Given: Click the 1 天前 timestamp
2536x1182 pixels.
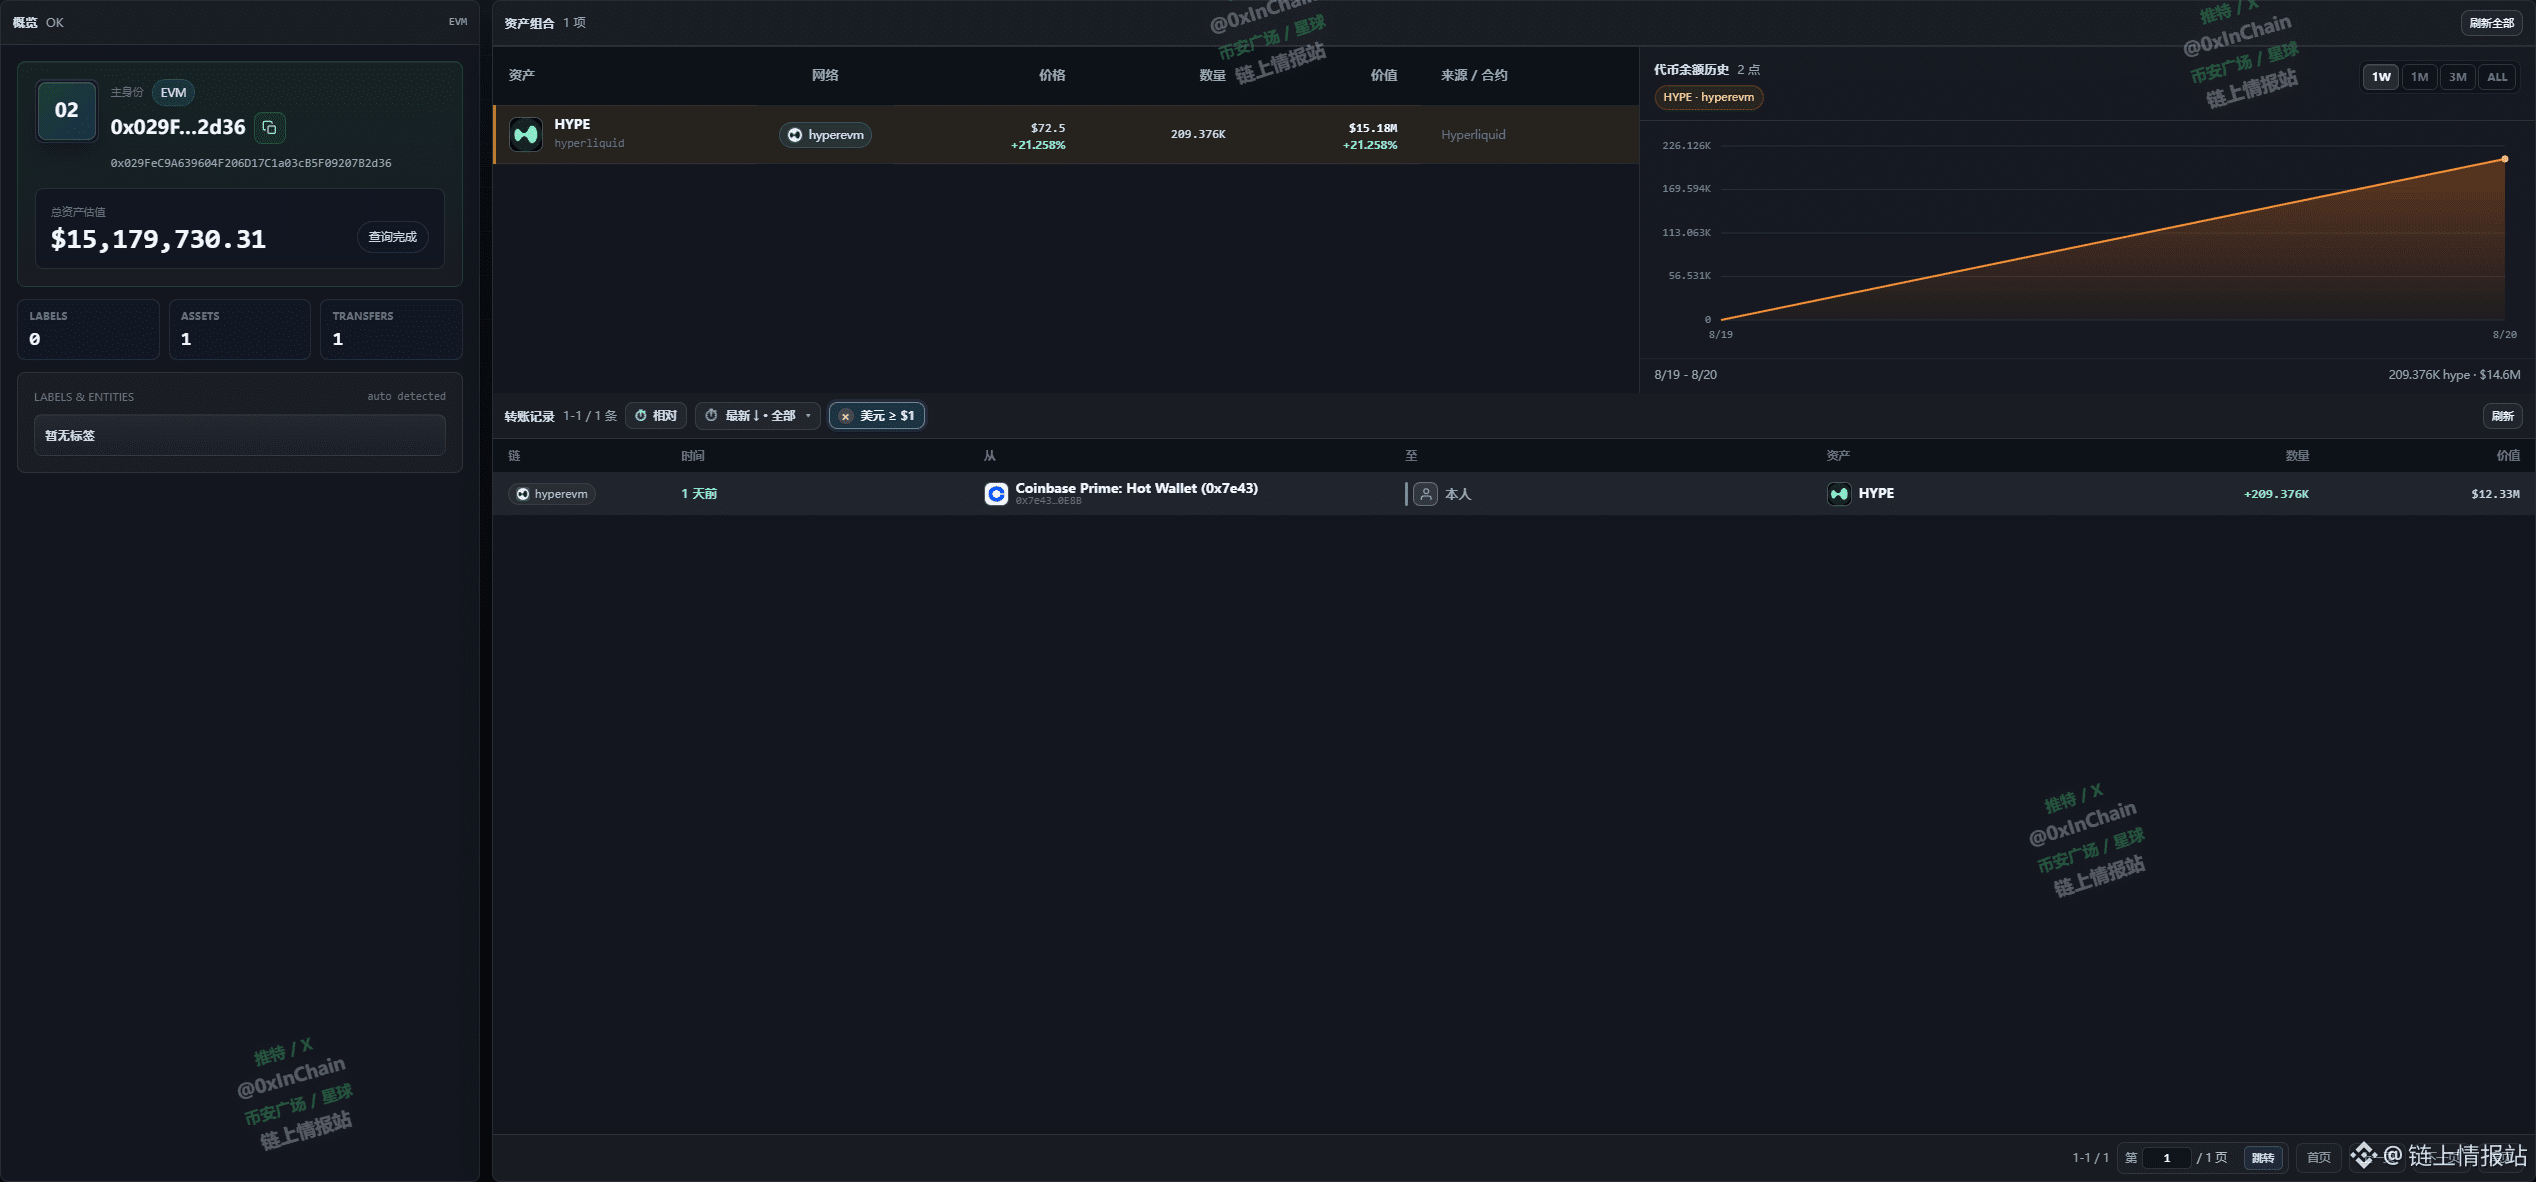Looking at the screenshot, I should click(x=699, y=494).
